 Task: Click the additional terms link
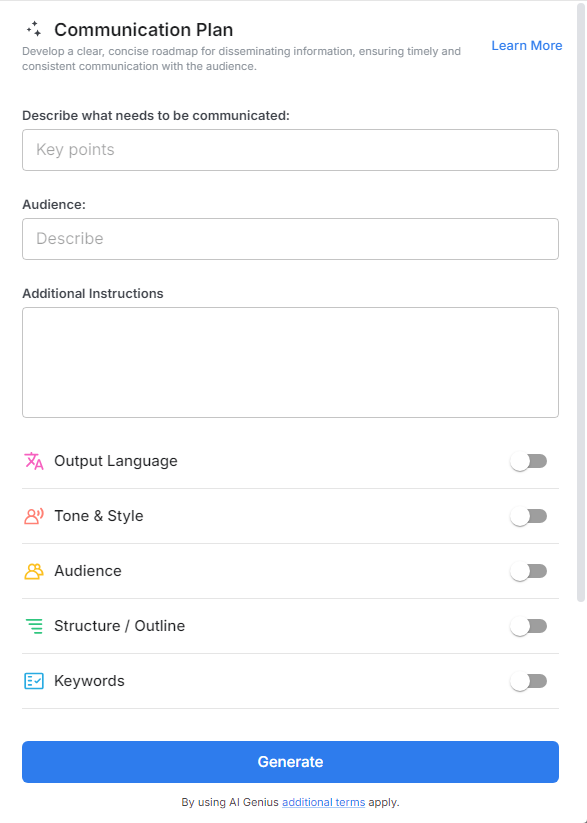click(x=323, y=802)
